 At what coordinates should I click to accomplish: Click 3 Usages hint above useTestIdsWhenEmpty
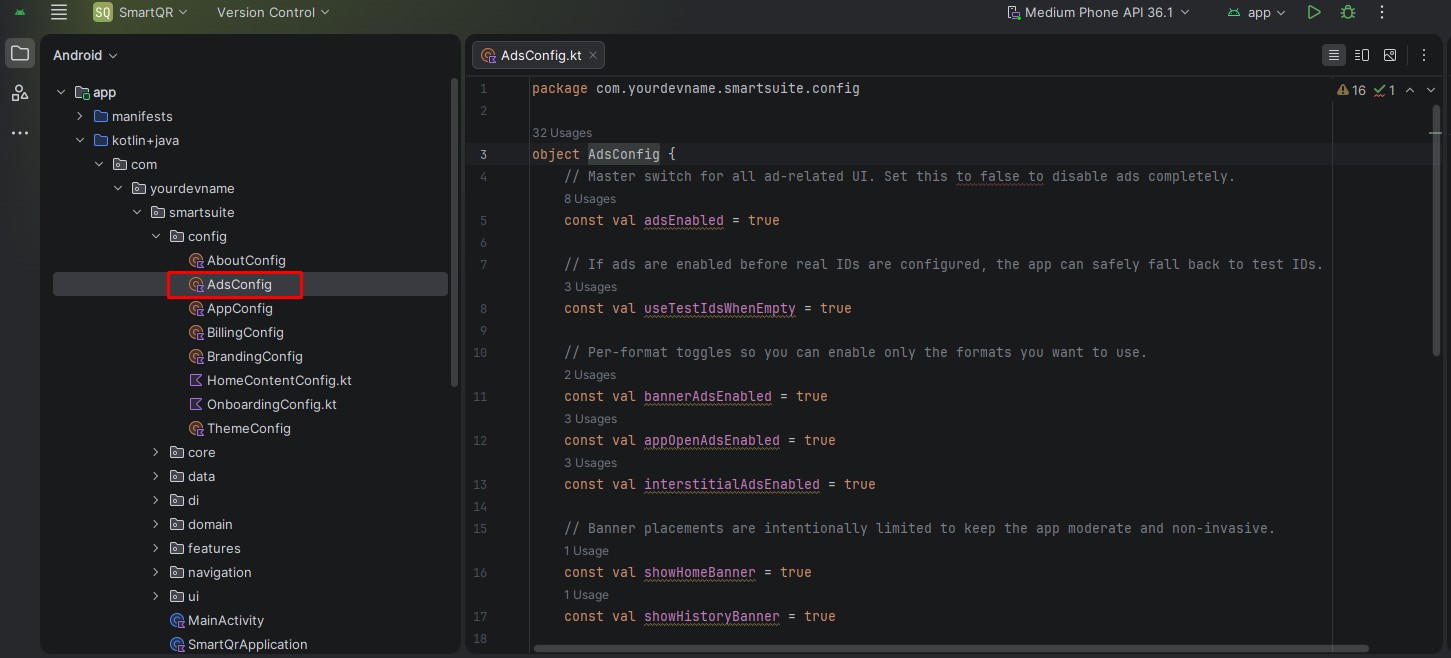590,287
